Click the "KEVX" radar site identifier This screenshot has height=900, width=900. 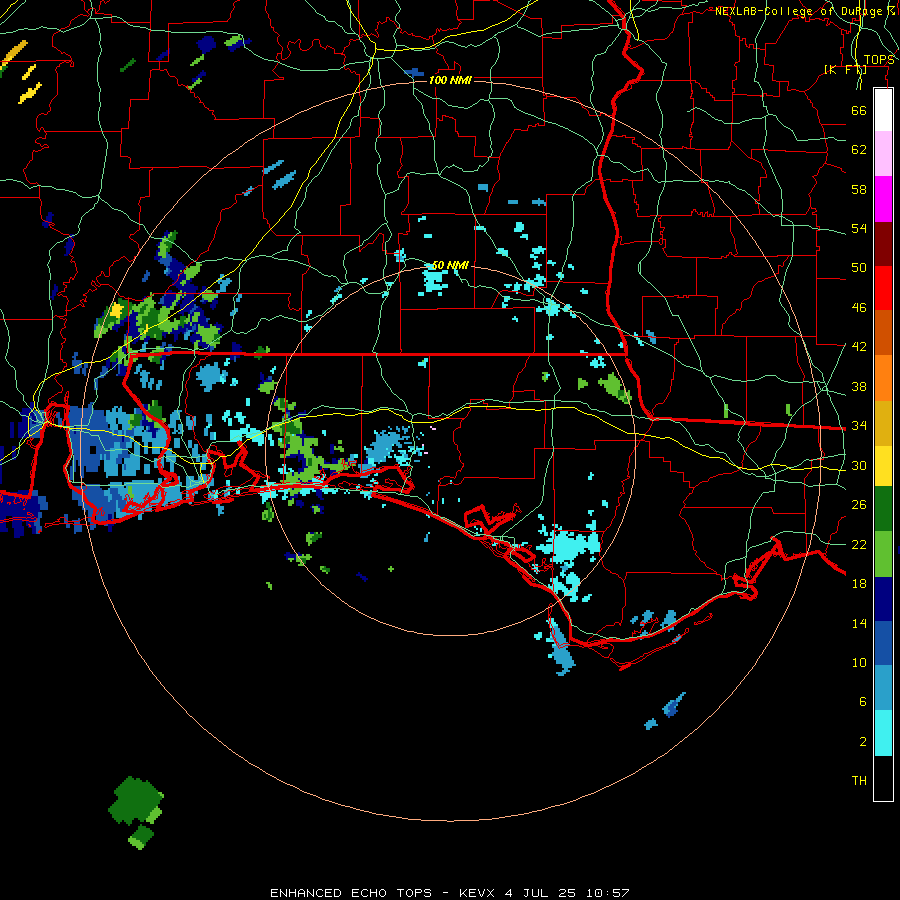[478, 893]
